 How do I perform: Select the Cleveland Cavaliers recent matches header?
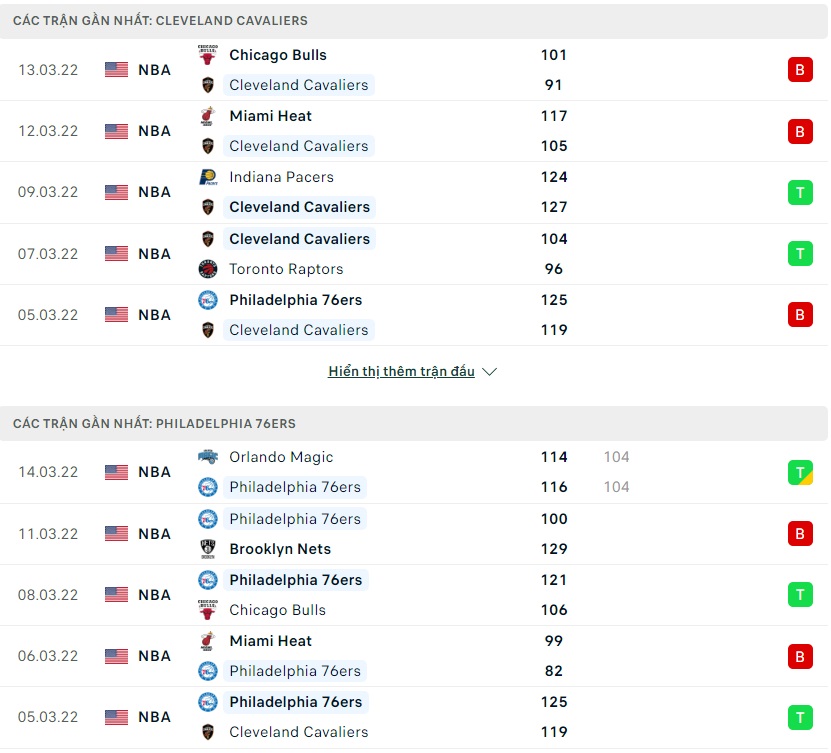160,20
